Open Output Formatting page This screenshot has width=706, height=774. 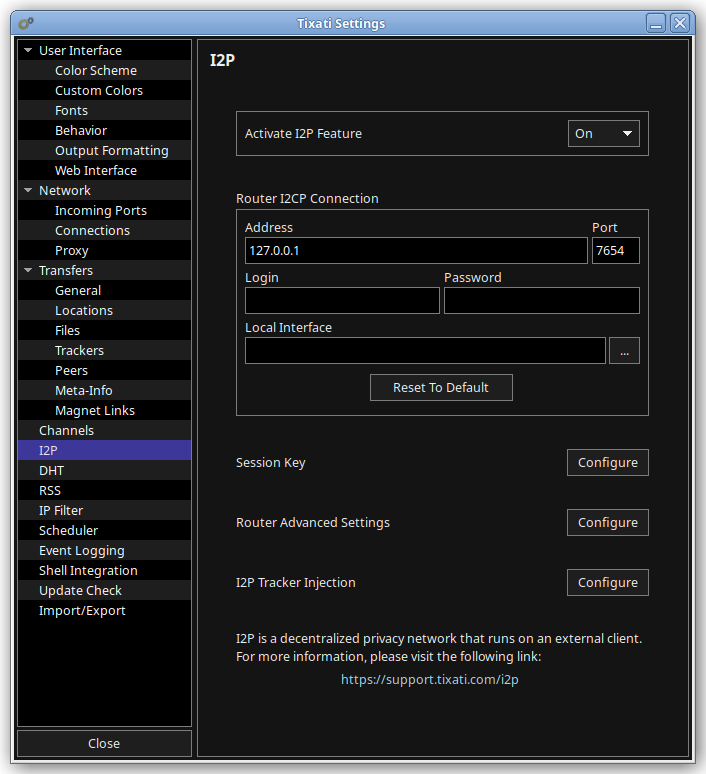click(x=104, y=151)
